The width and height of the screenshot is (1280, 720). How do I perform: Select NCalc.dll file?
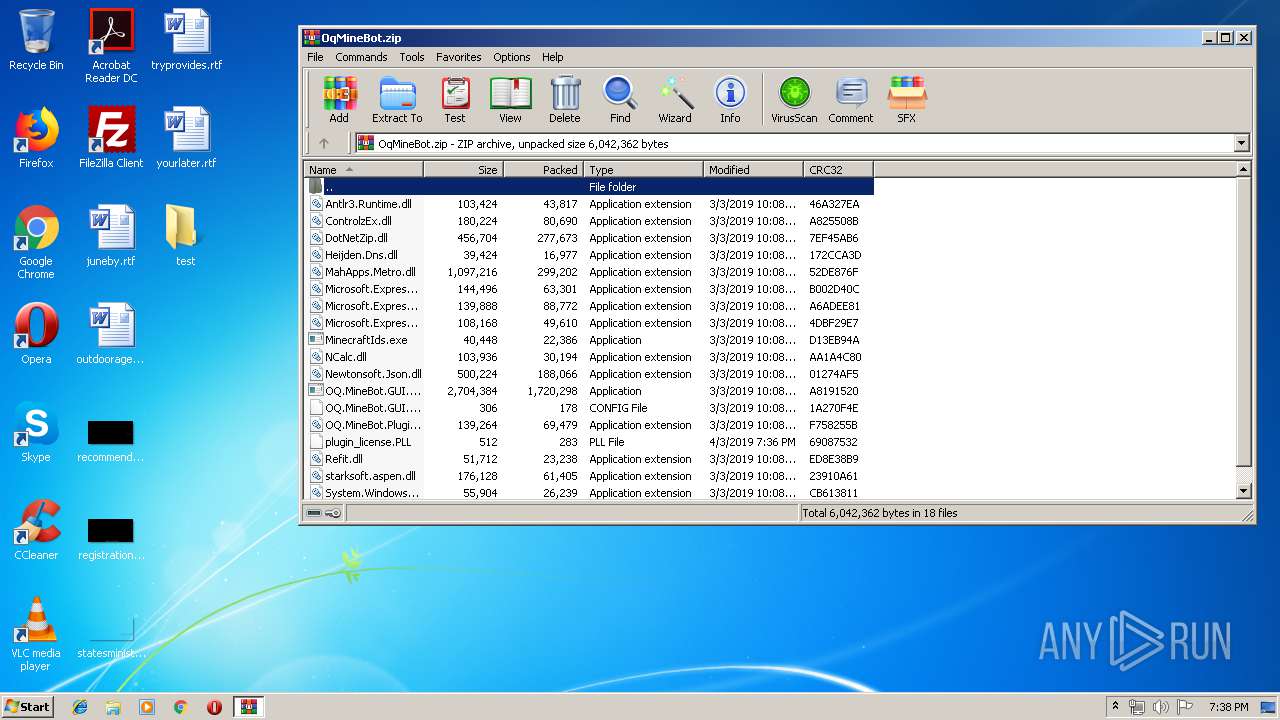tap(590, 357)
